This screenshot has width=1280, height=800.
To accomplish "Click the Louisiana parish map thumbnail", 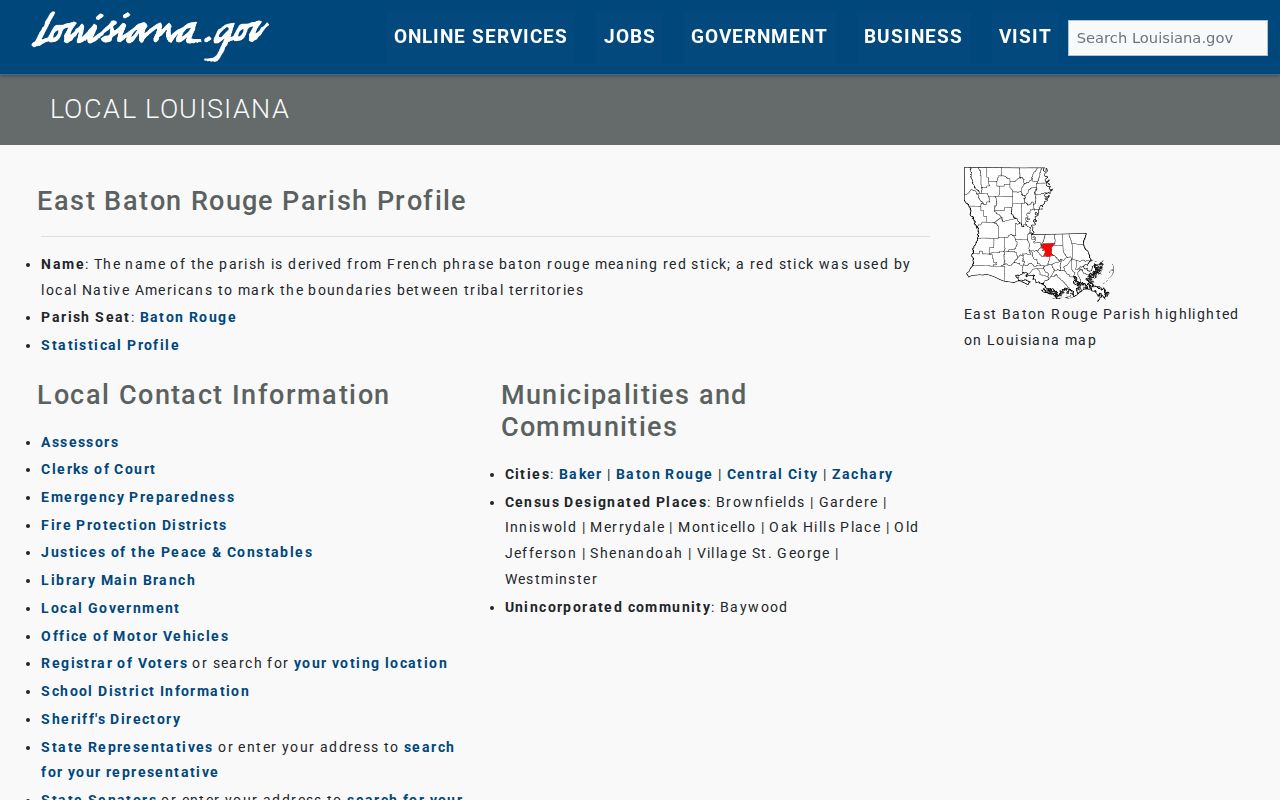I will pyautogui.click(x=1039, y=233).
